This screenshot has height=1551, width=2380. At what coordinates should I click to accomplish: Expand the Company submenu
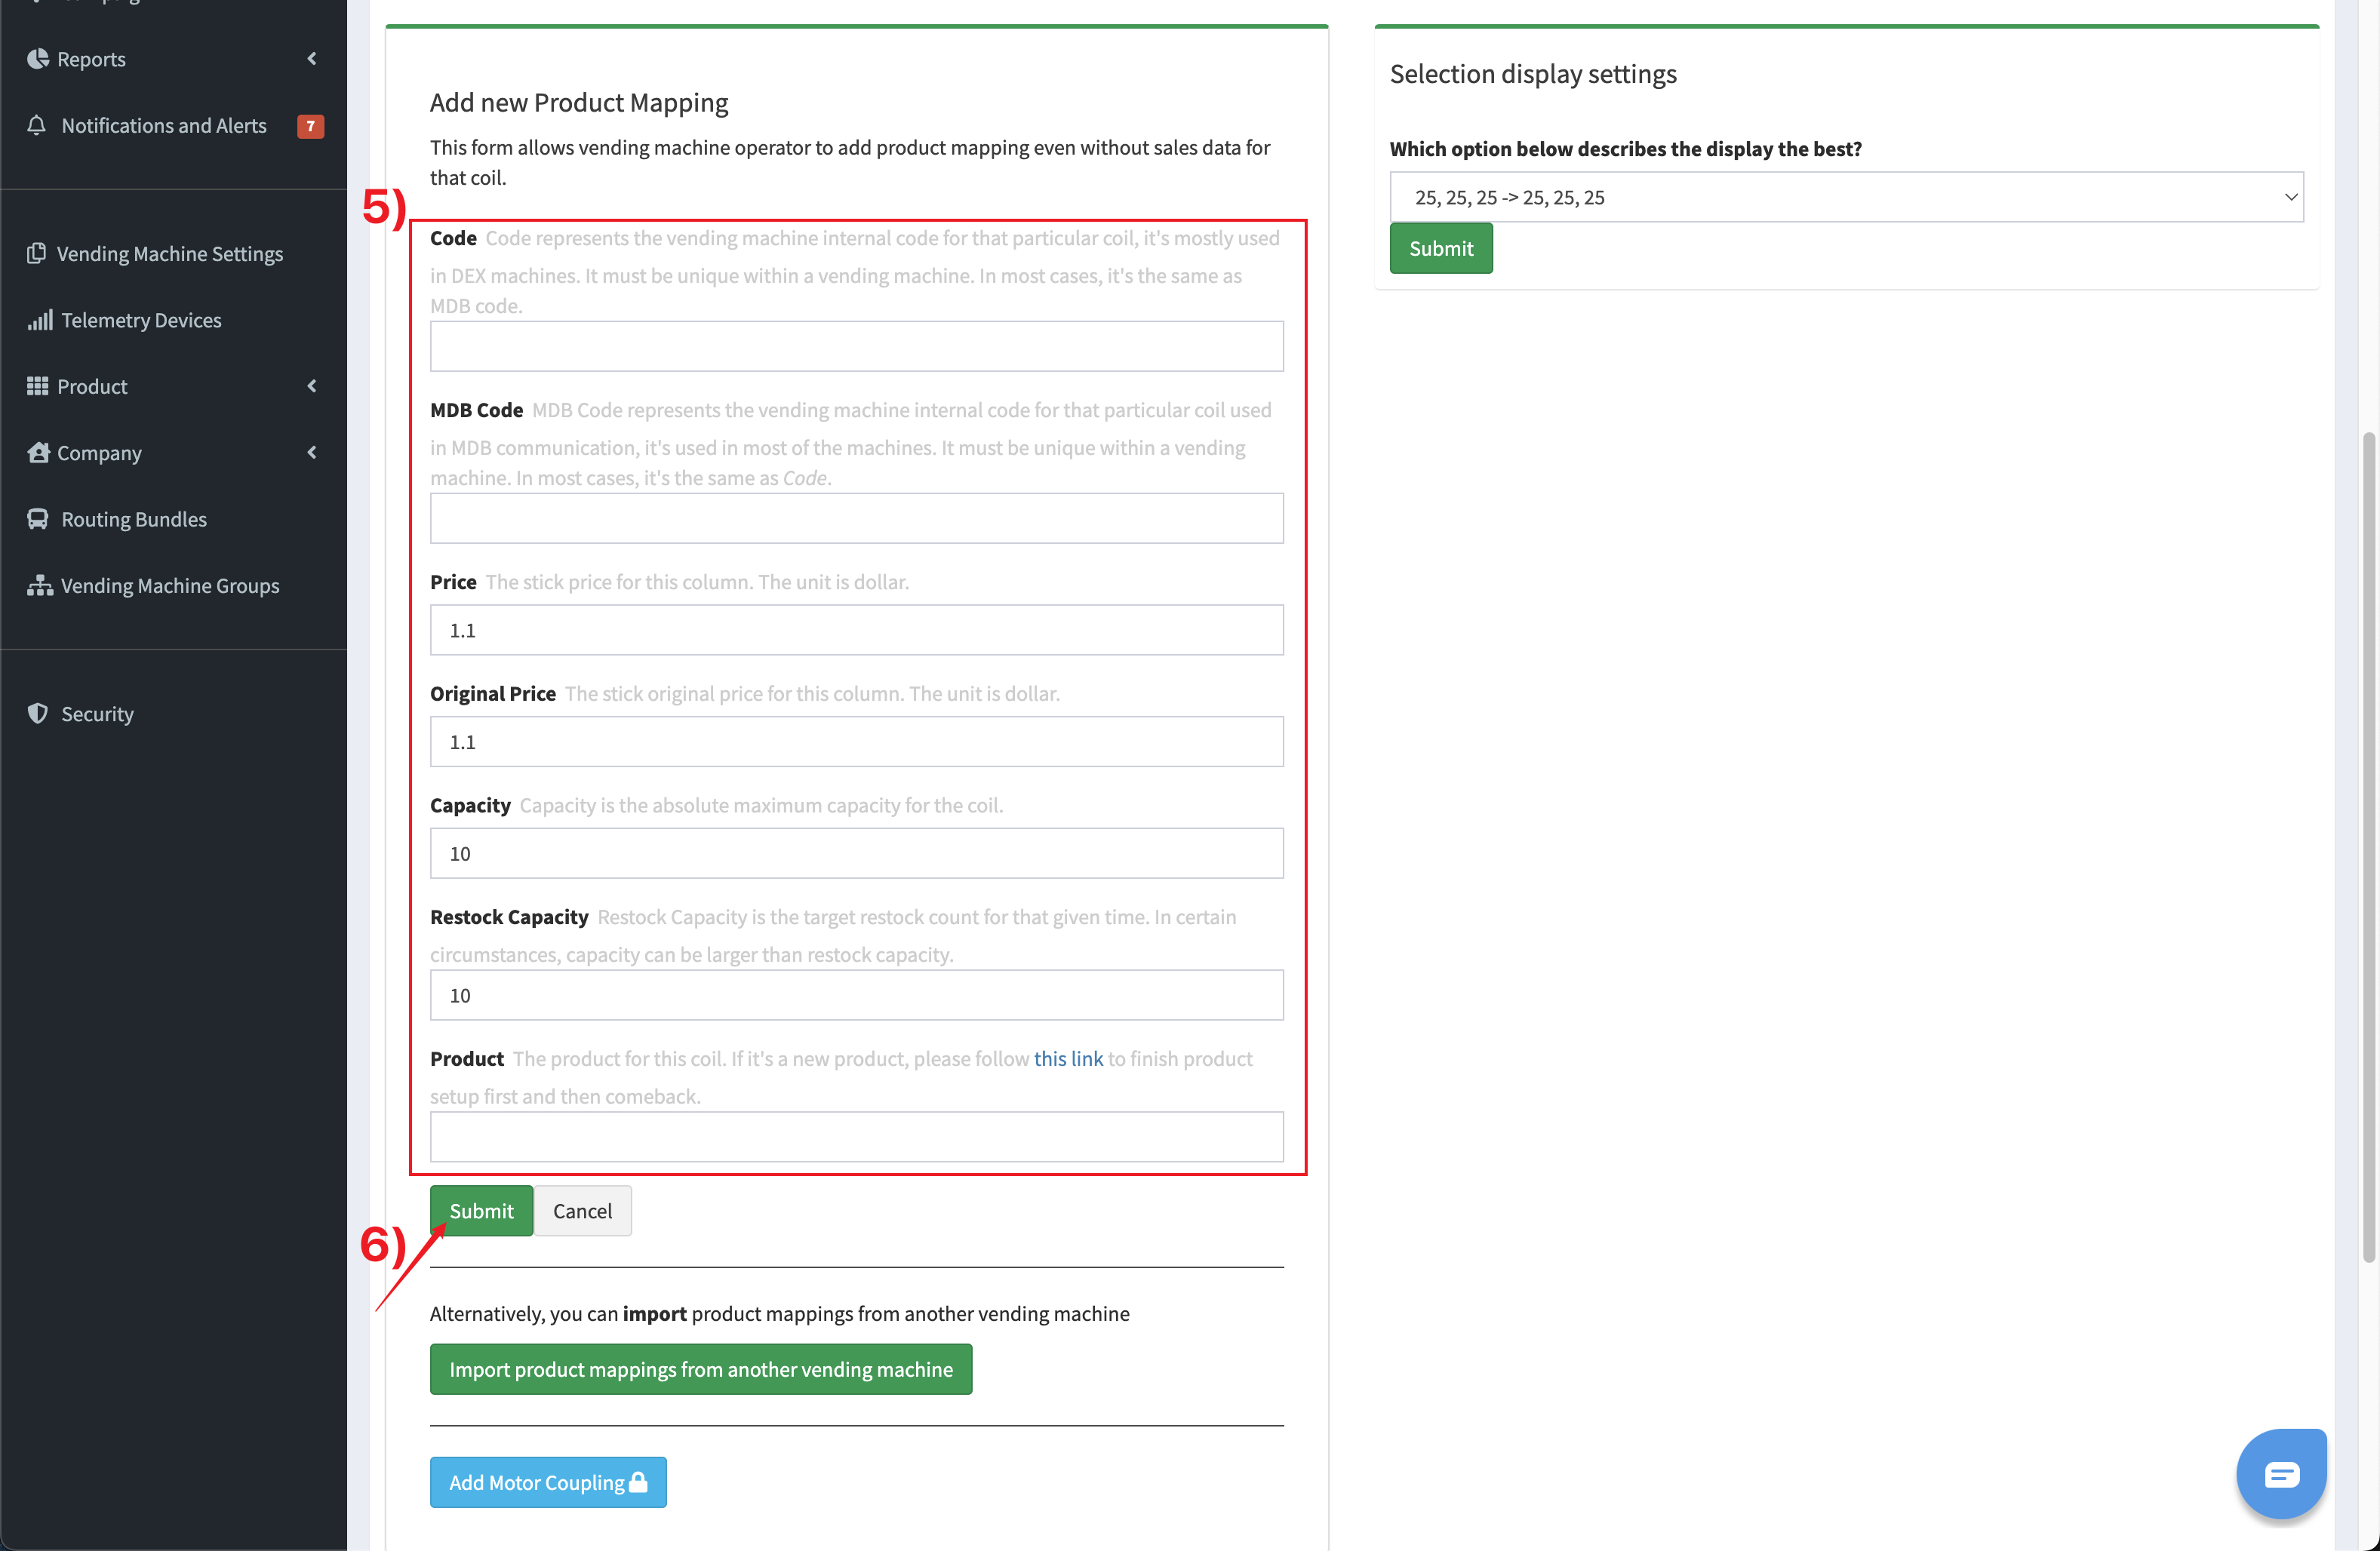click(x=311, y=452)
